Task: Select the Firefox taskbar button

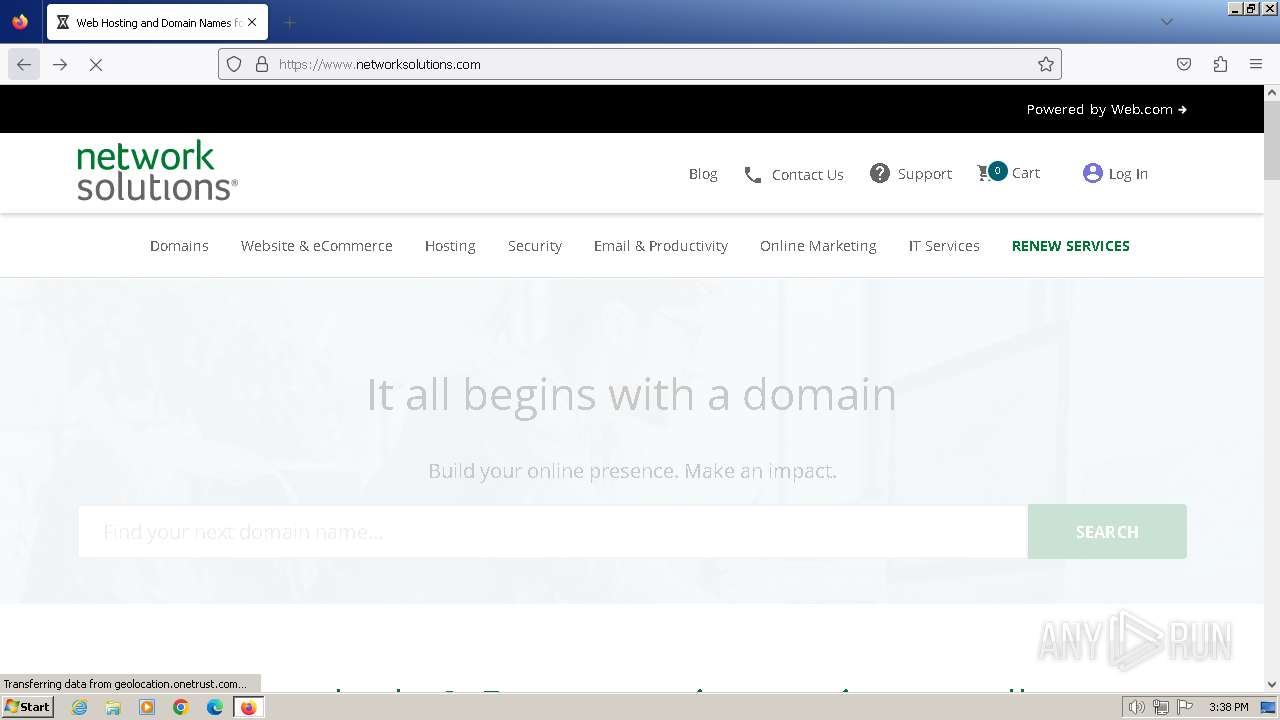Action: (249, 707)
